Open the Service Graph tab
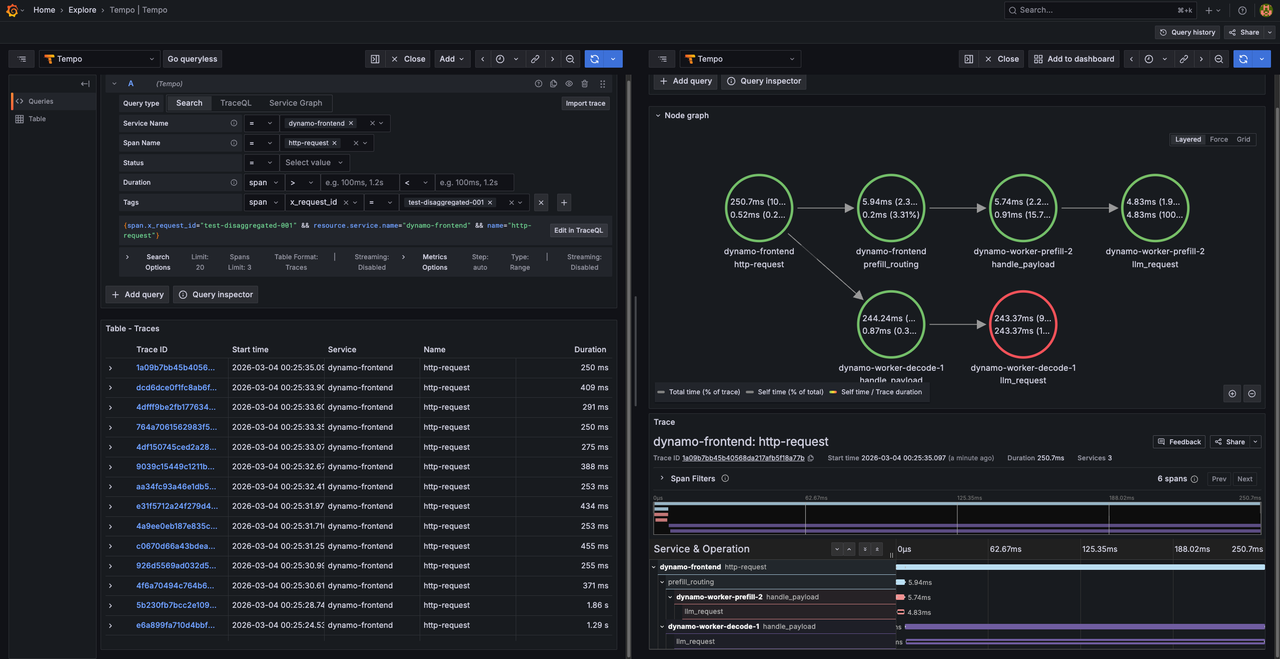 pyautogui.click(x=295, y=103)
